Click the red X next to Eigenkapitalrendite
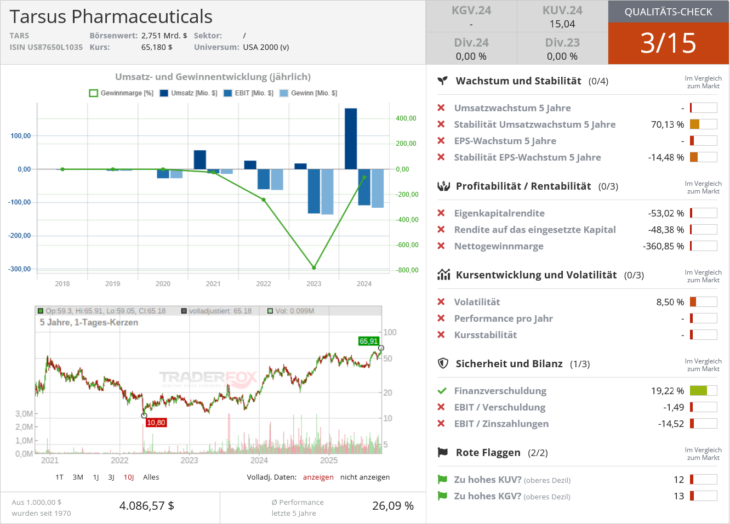The width and height of the screenshot is (730, 524). (442, 213)
